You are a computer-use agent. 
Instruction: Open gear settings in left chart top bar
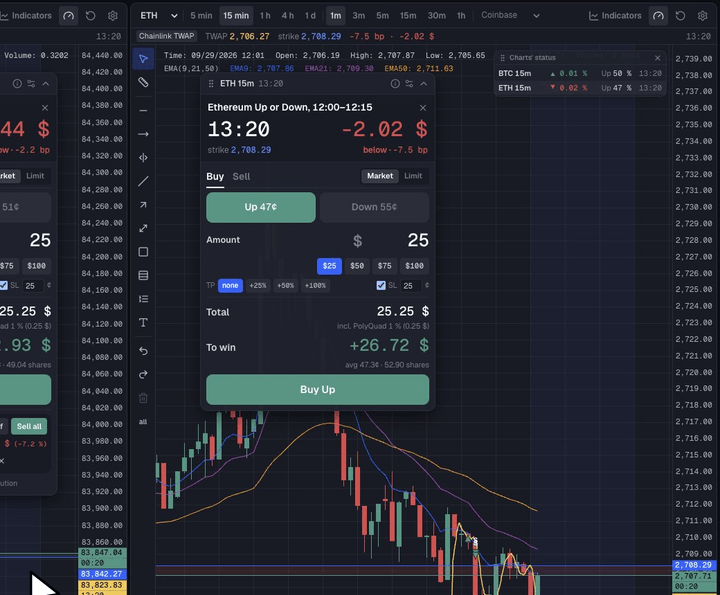(112, 16)
